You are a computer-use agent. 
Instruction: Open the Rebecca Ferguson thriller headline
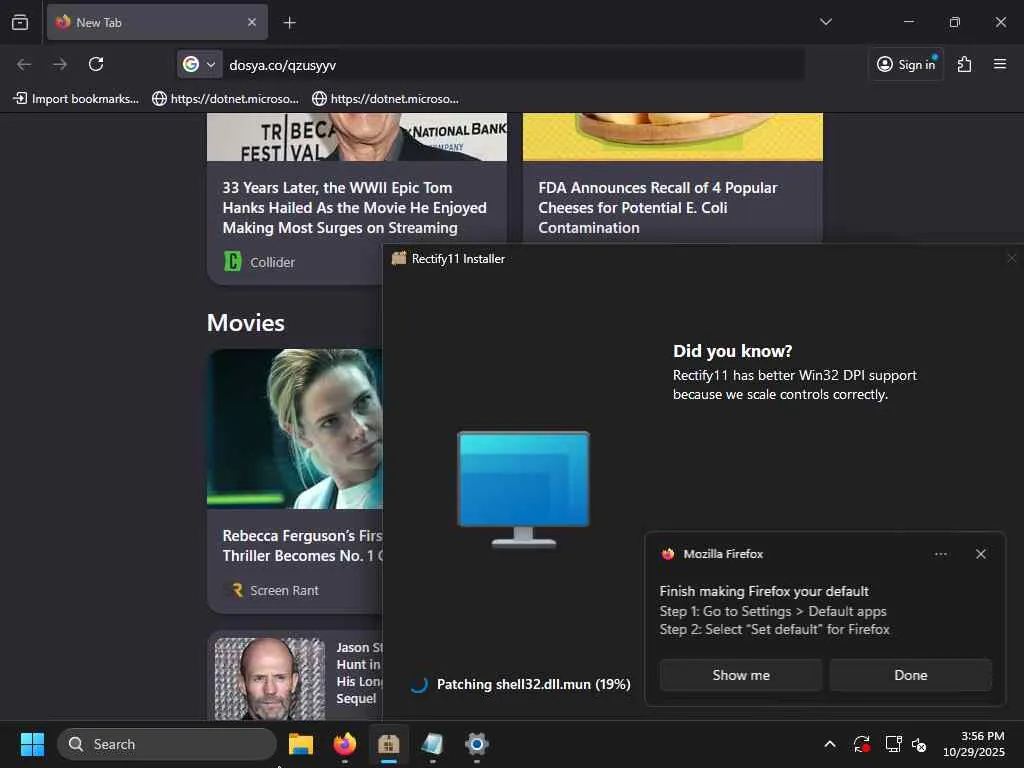302,545
